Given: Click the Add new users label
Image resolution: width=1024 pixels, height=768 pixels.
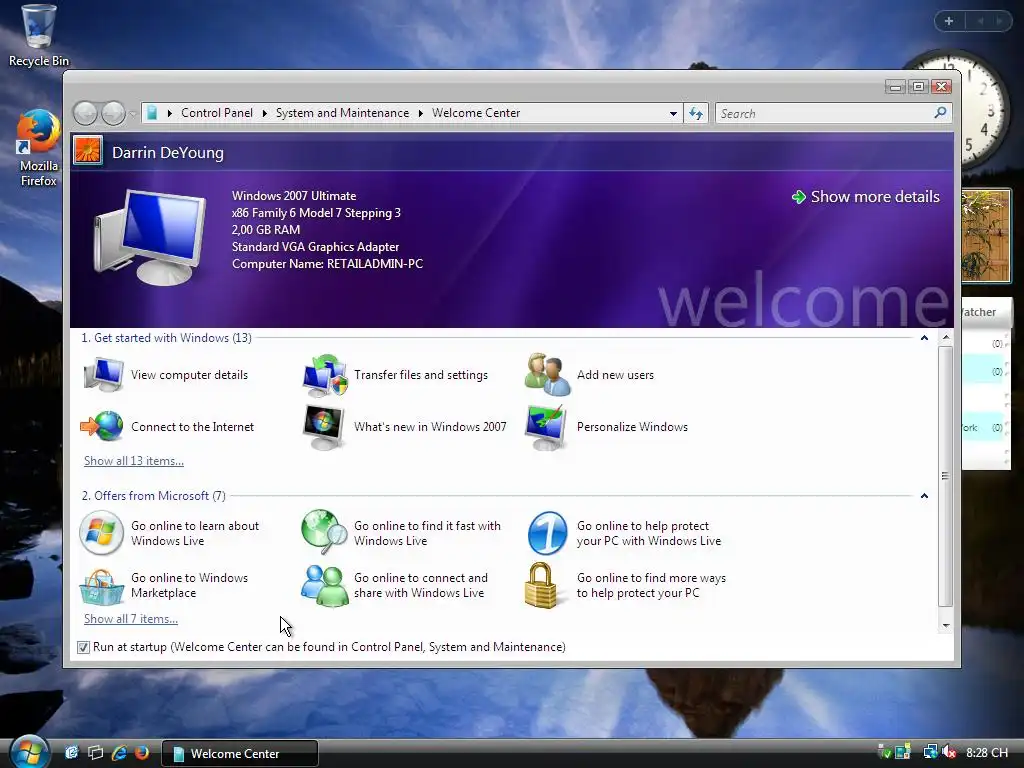Looking at the screenshot, I should 615,375.
